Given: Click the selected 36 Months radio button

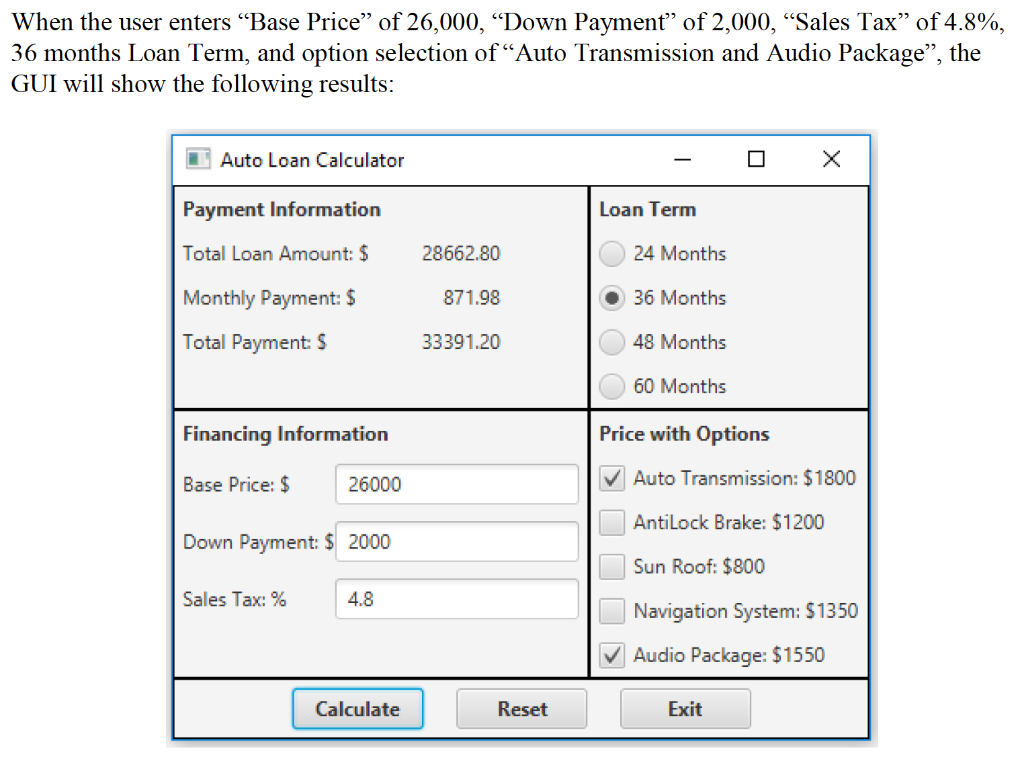Looking at the screenshot, I should tap(611, 298).
